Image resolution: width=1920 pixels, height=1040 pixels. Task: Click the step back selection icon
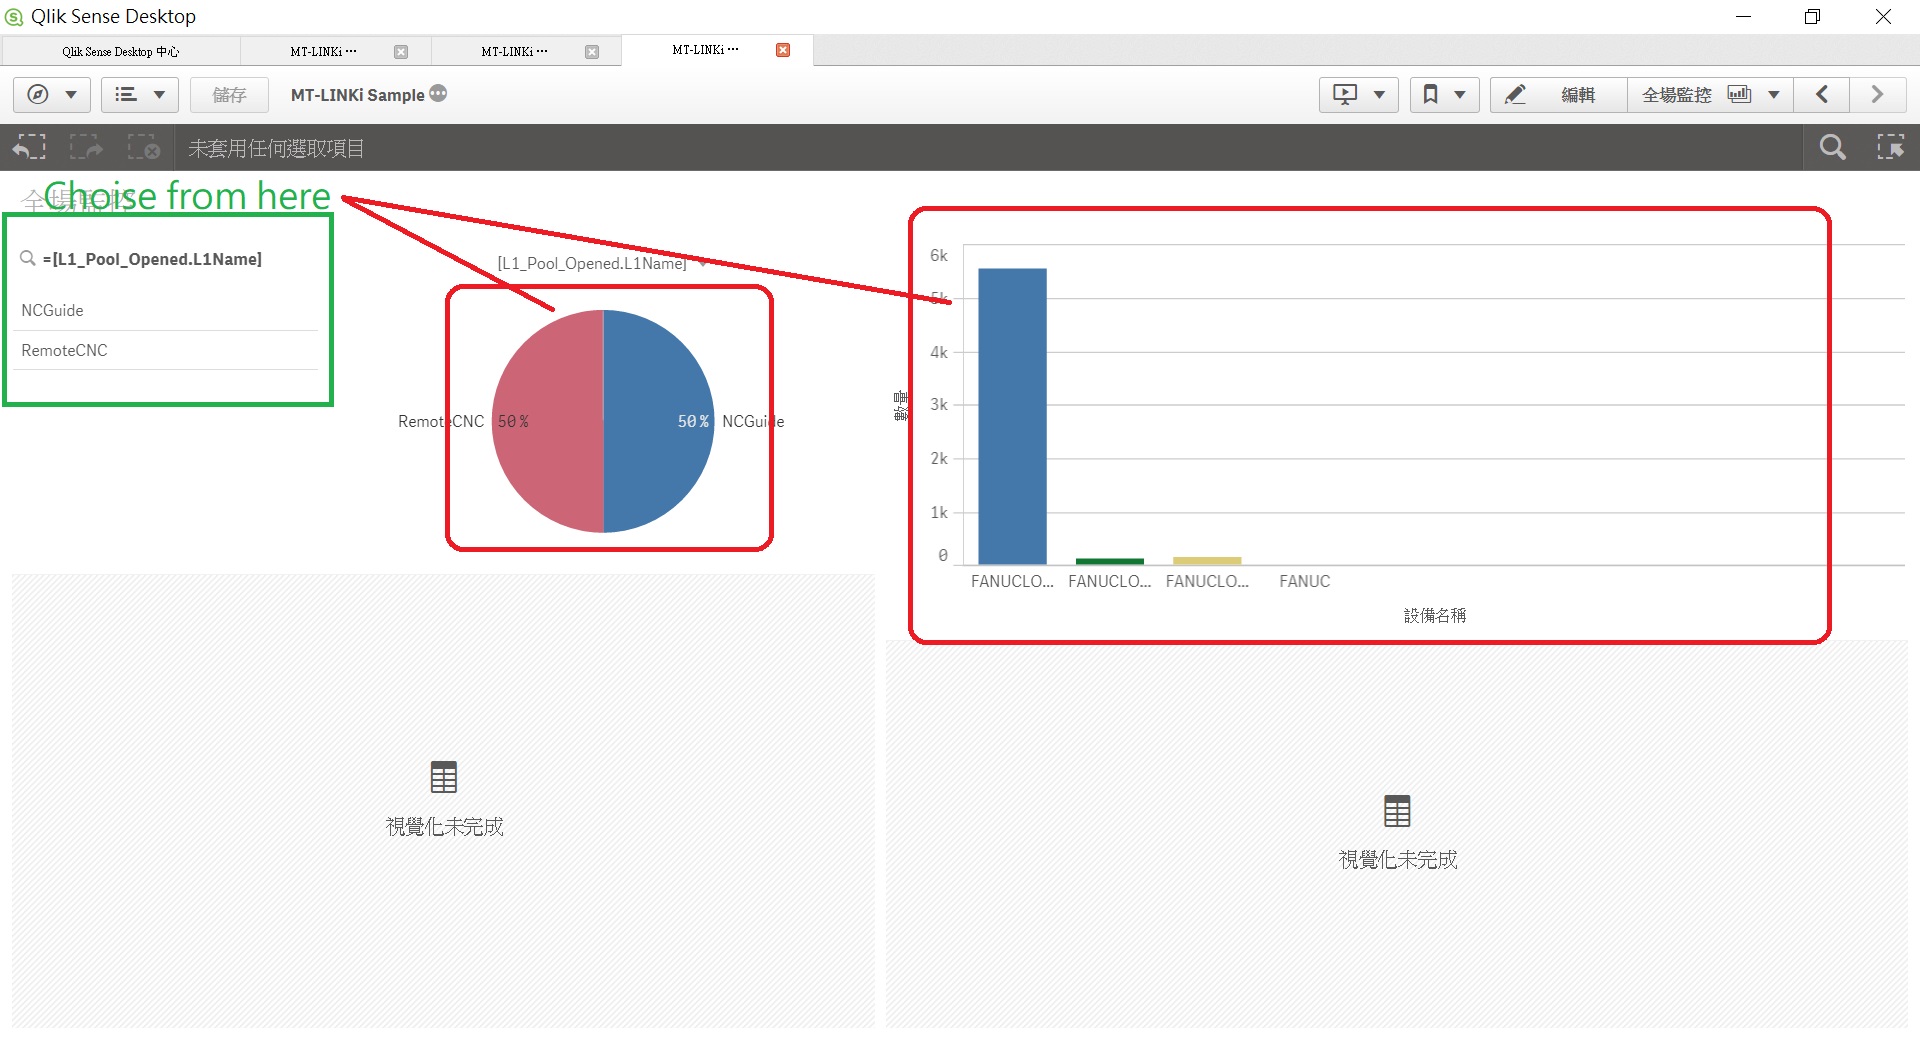29,148
